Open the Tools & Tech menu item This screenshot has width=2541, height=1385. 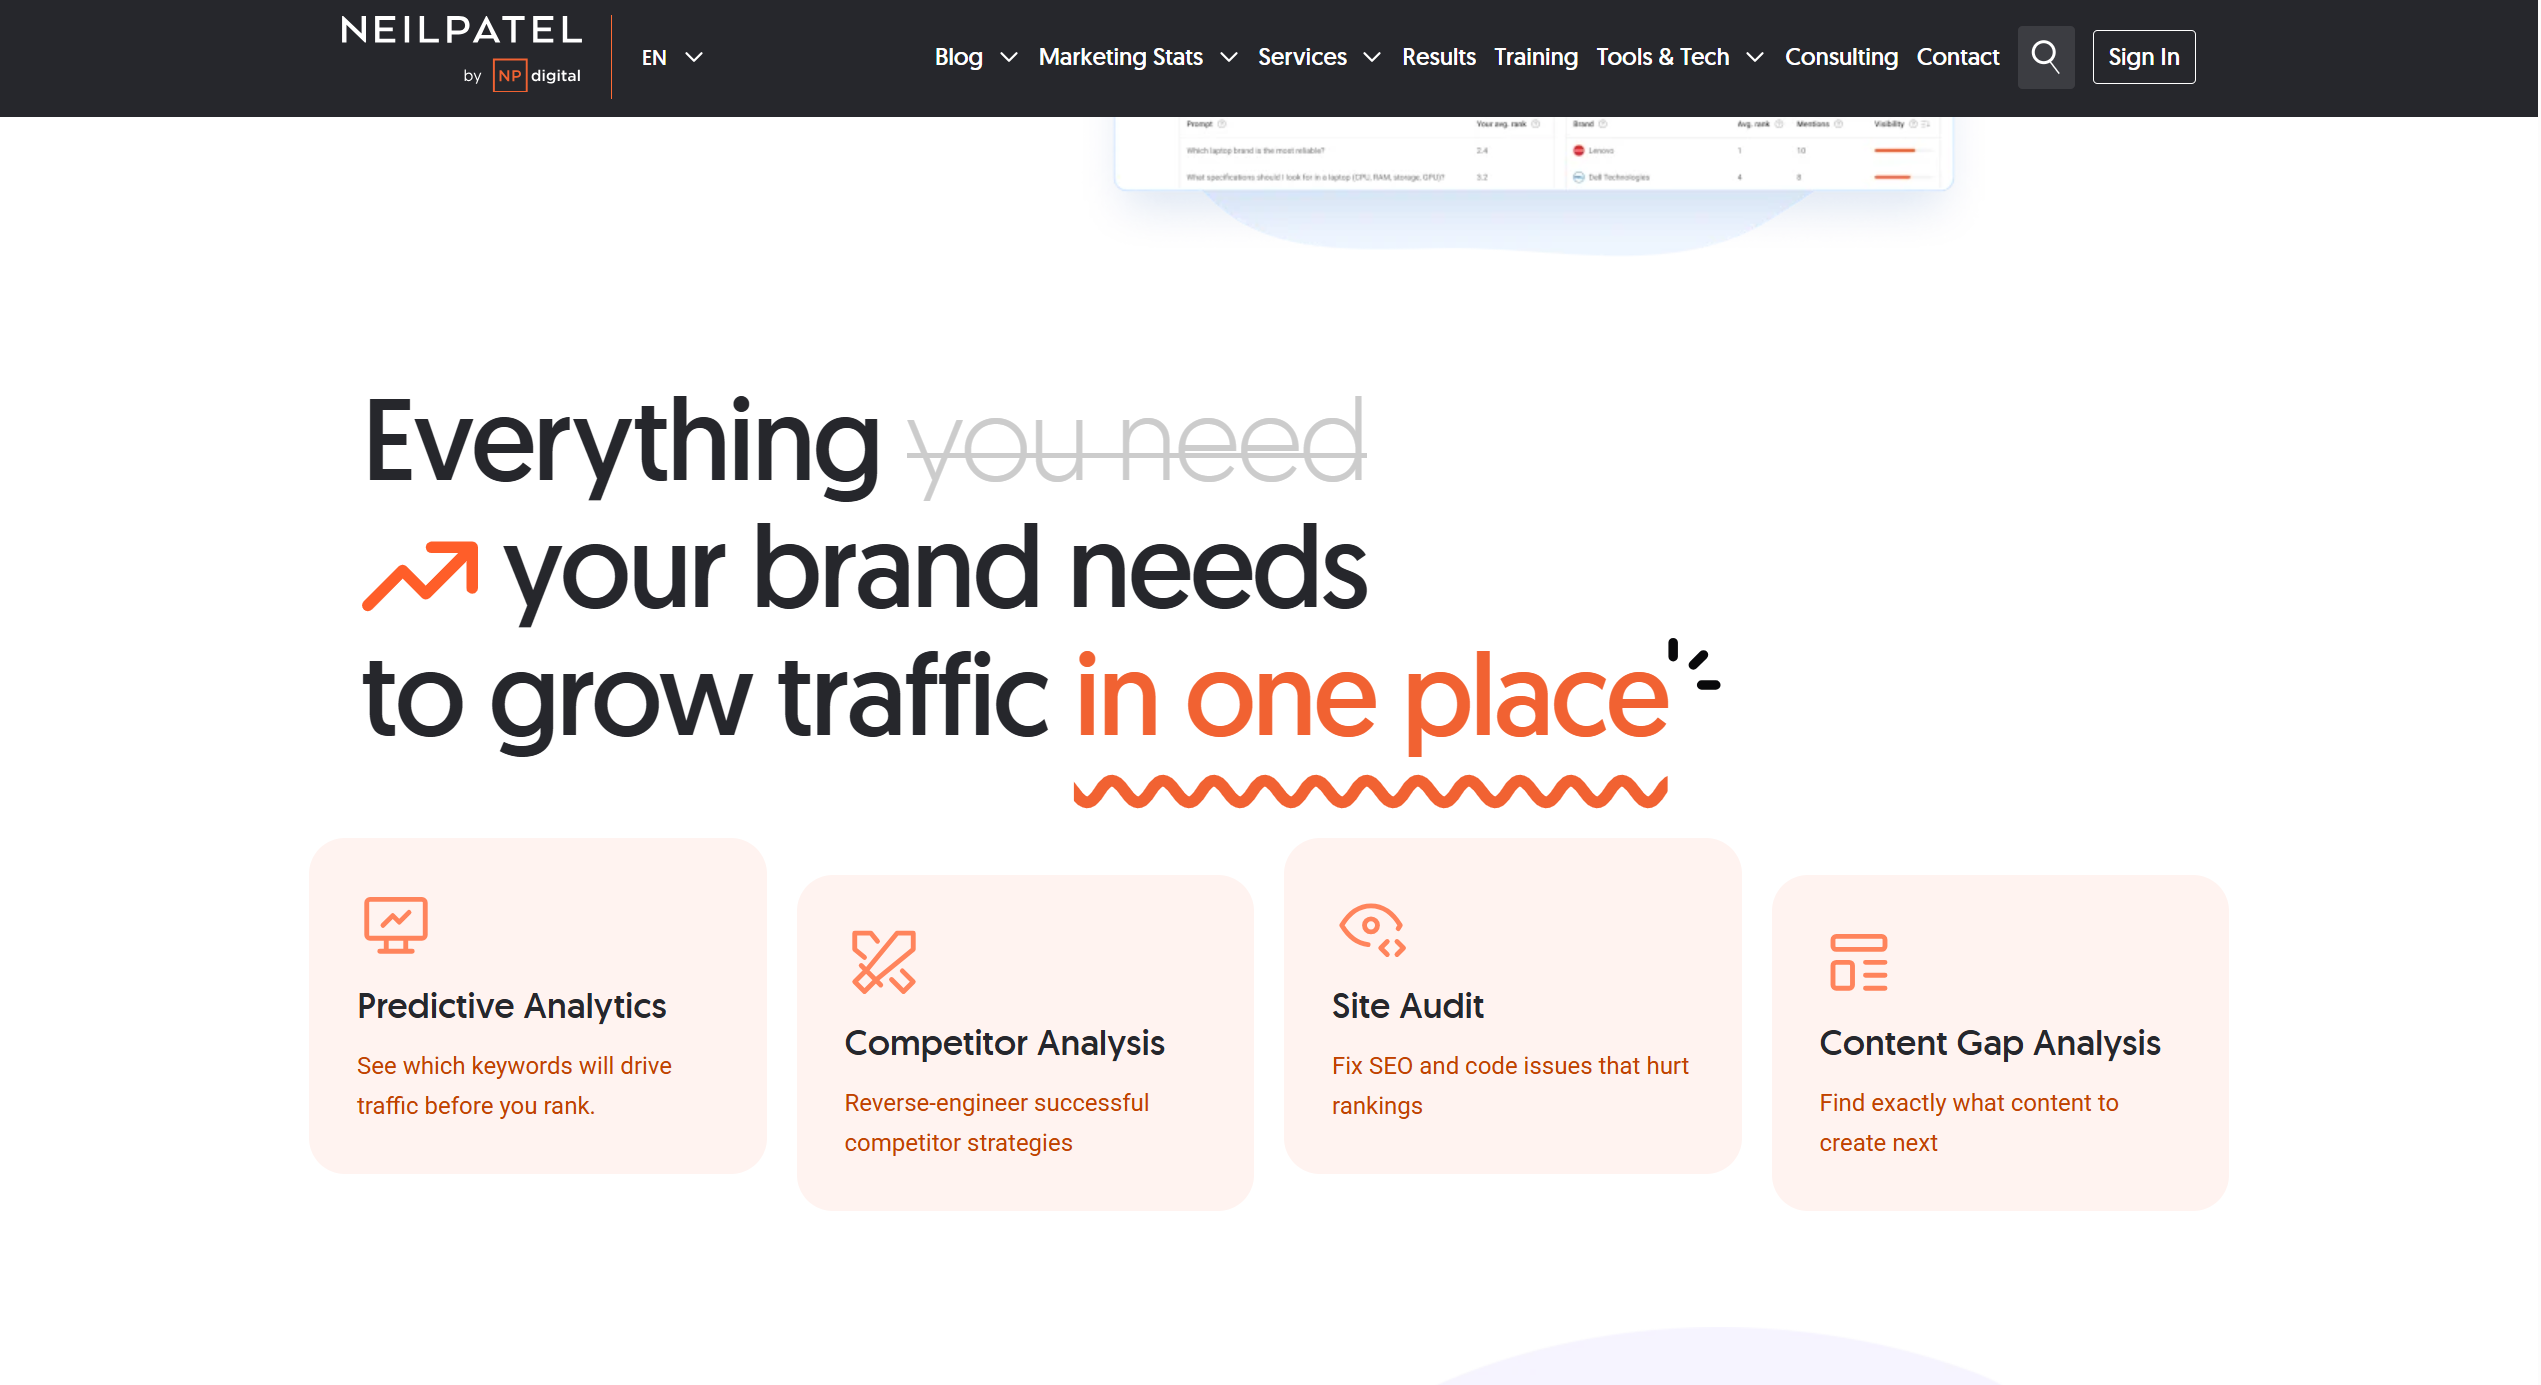pyautogui.click(x=1664, y=57)
